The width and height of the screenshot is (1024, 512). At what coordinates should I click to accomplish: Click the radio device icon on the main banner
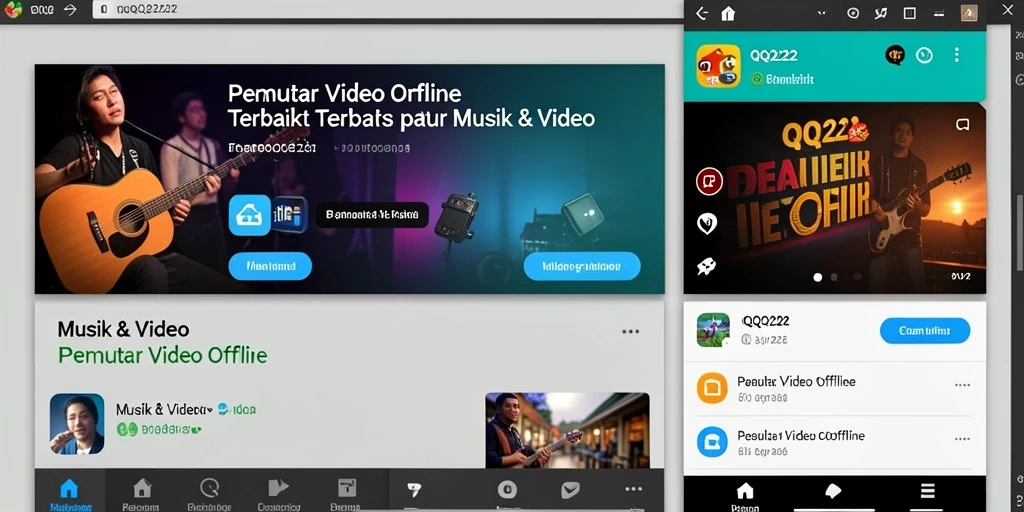(x=456, y=218)
